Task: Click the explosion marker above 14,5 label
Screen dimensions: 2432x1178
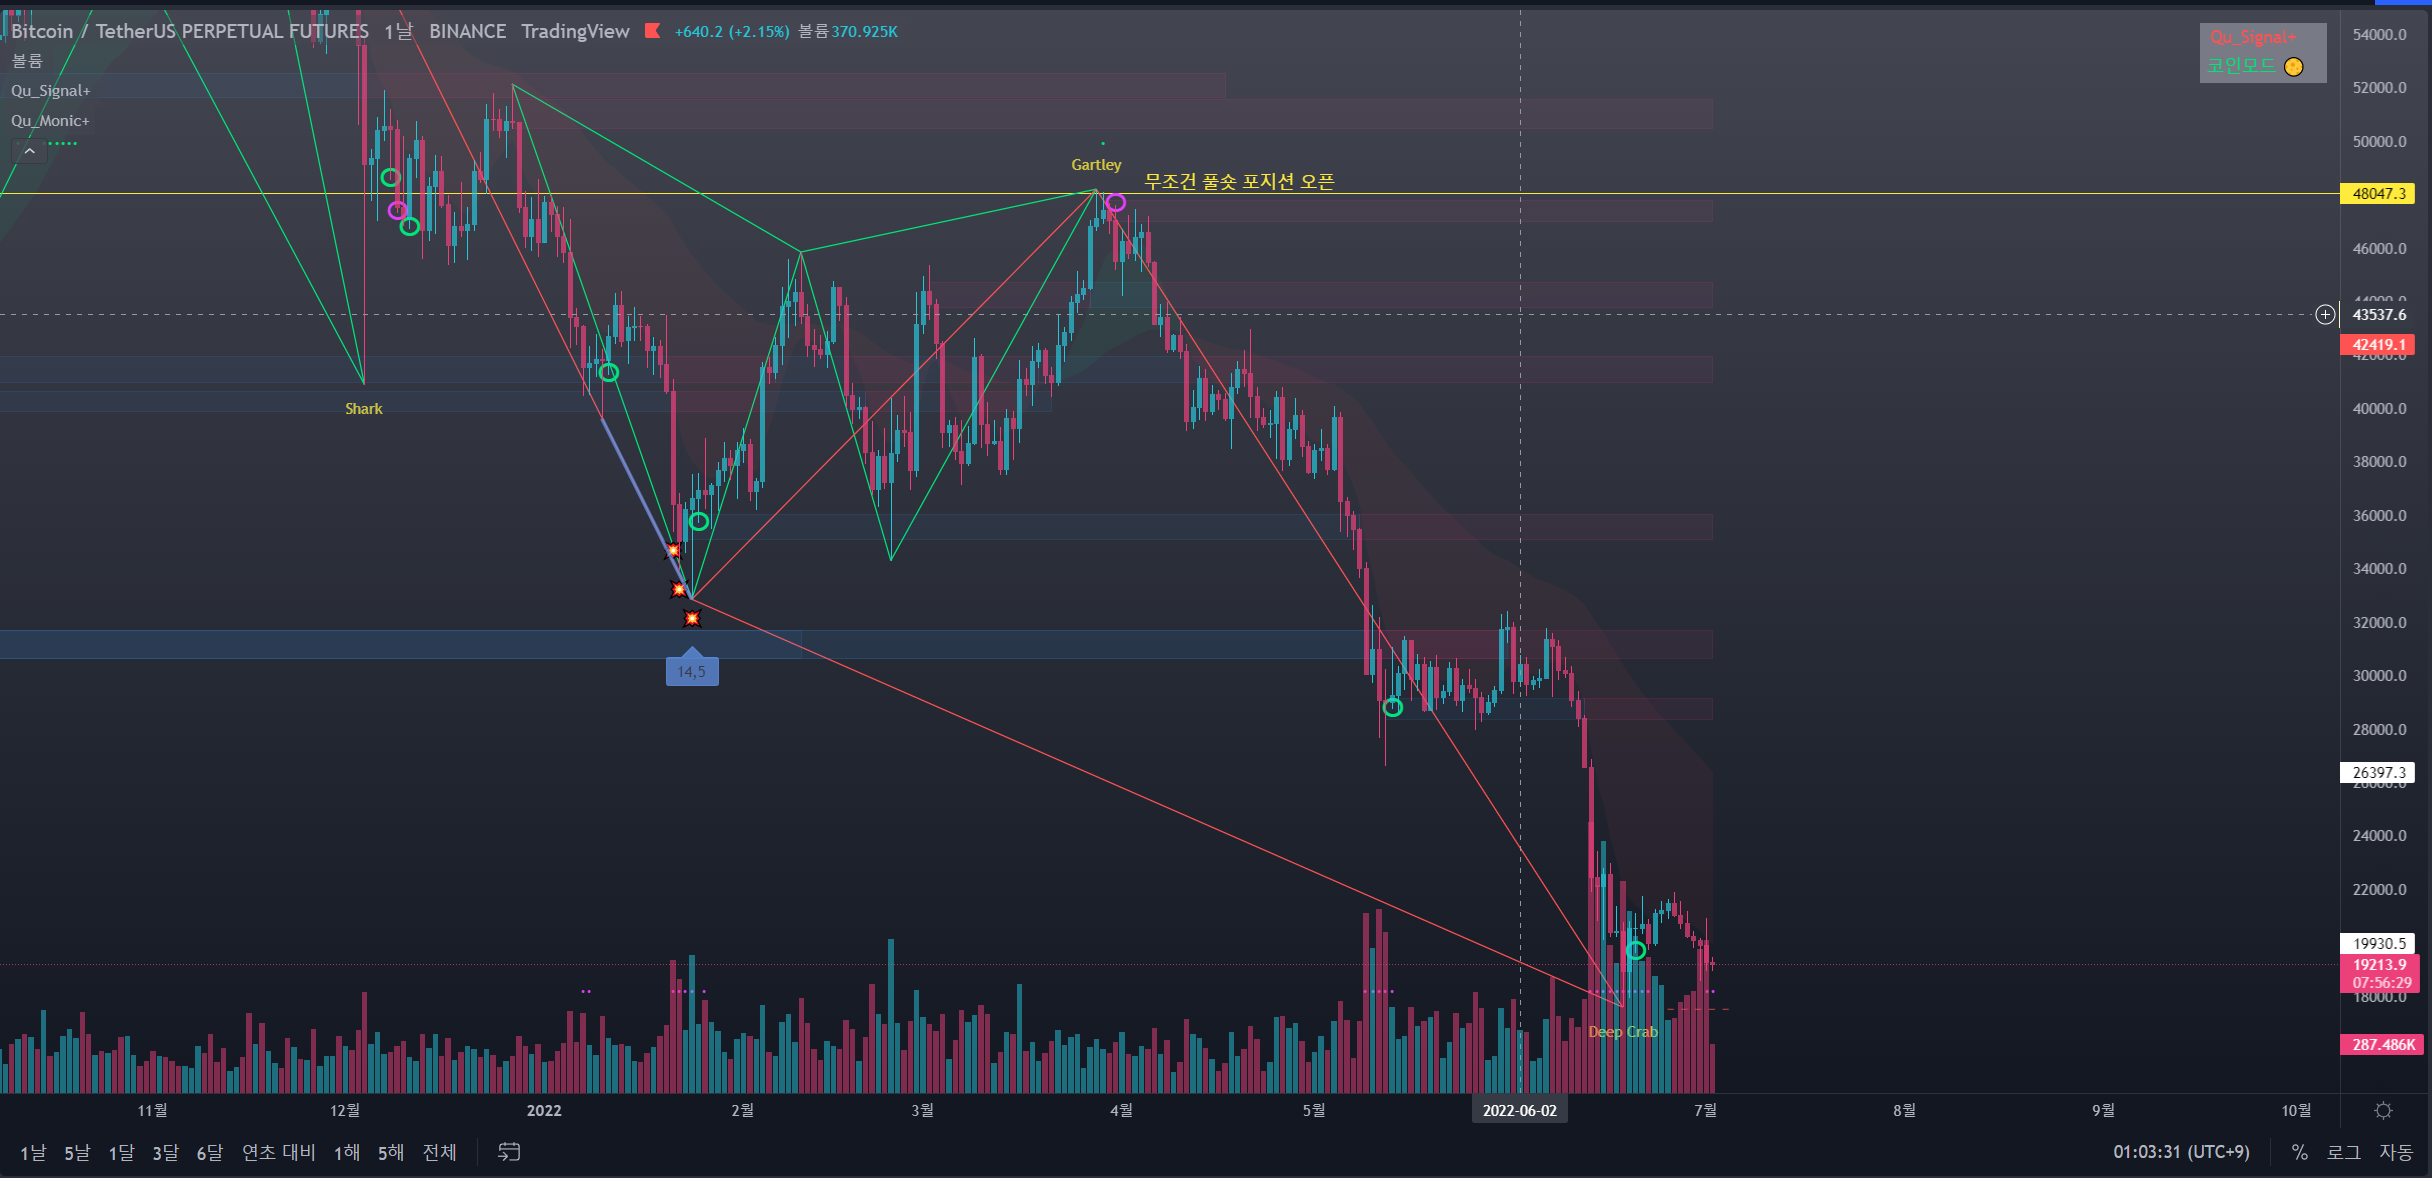Action: (692, 619)
